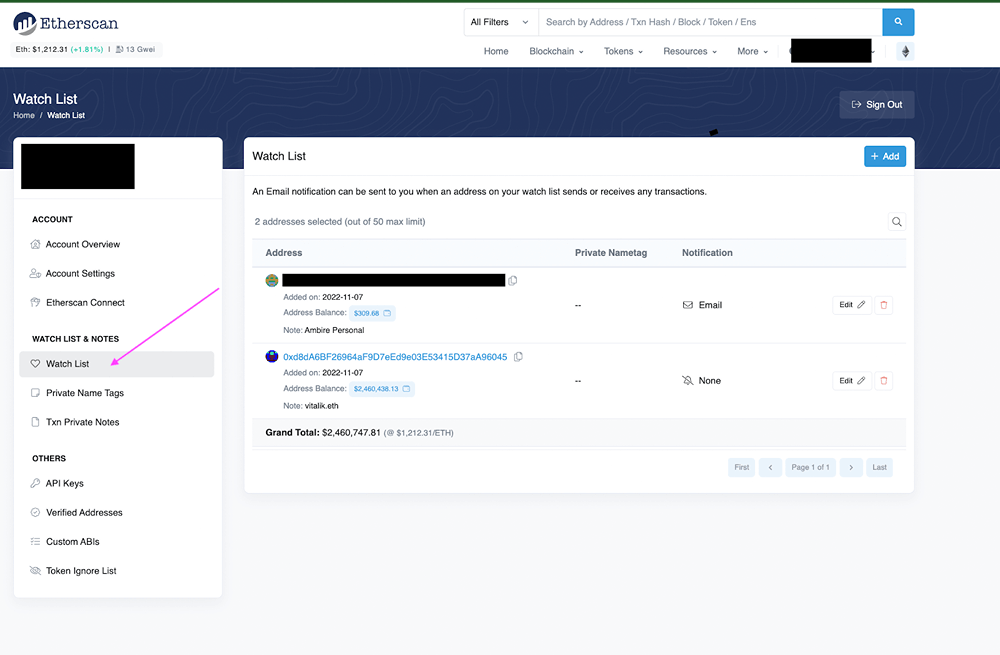This screenshot has height=655, width=1000.
Task: Click the Txn Private Notes file icon
Action: 35,422
